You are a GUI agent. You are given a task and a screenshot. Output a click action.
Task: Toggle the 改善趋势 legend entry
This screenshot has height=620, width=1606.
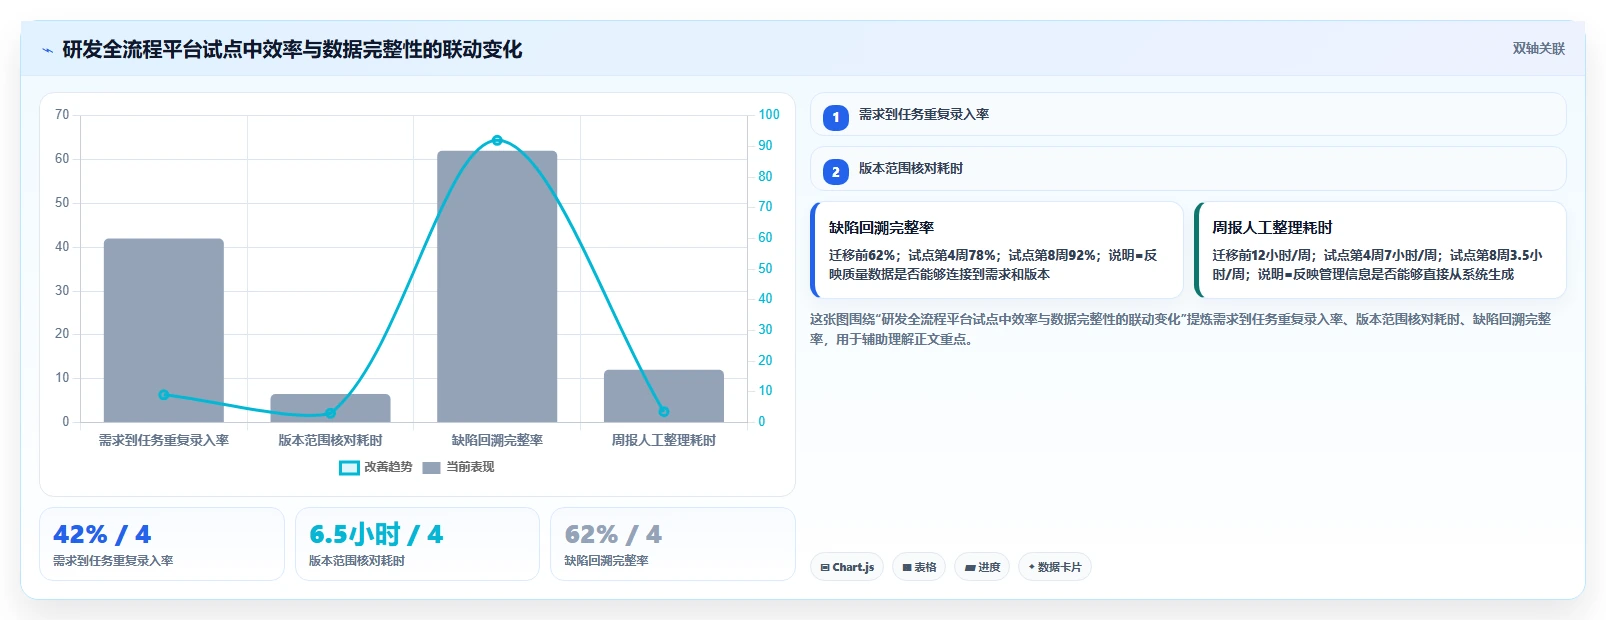tap(376, 467)
